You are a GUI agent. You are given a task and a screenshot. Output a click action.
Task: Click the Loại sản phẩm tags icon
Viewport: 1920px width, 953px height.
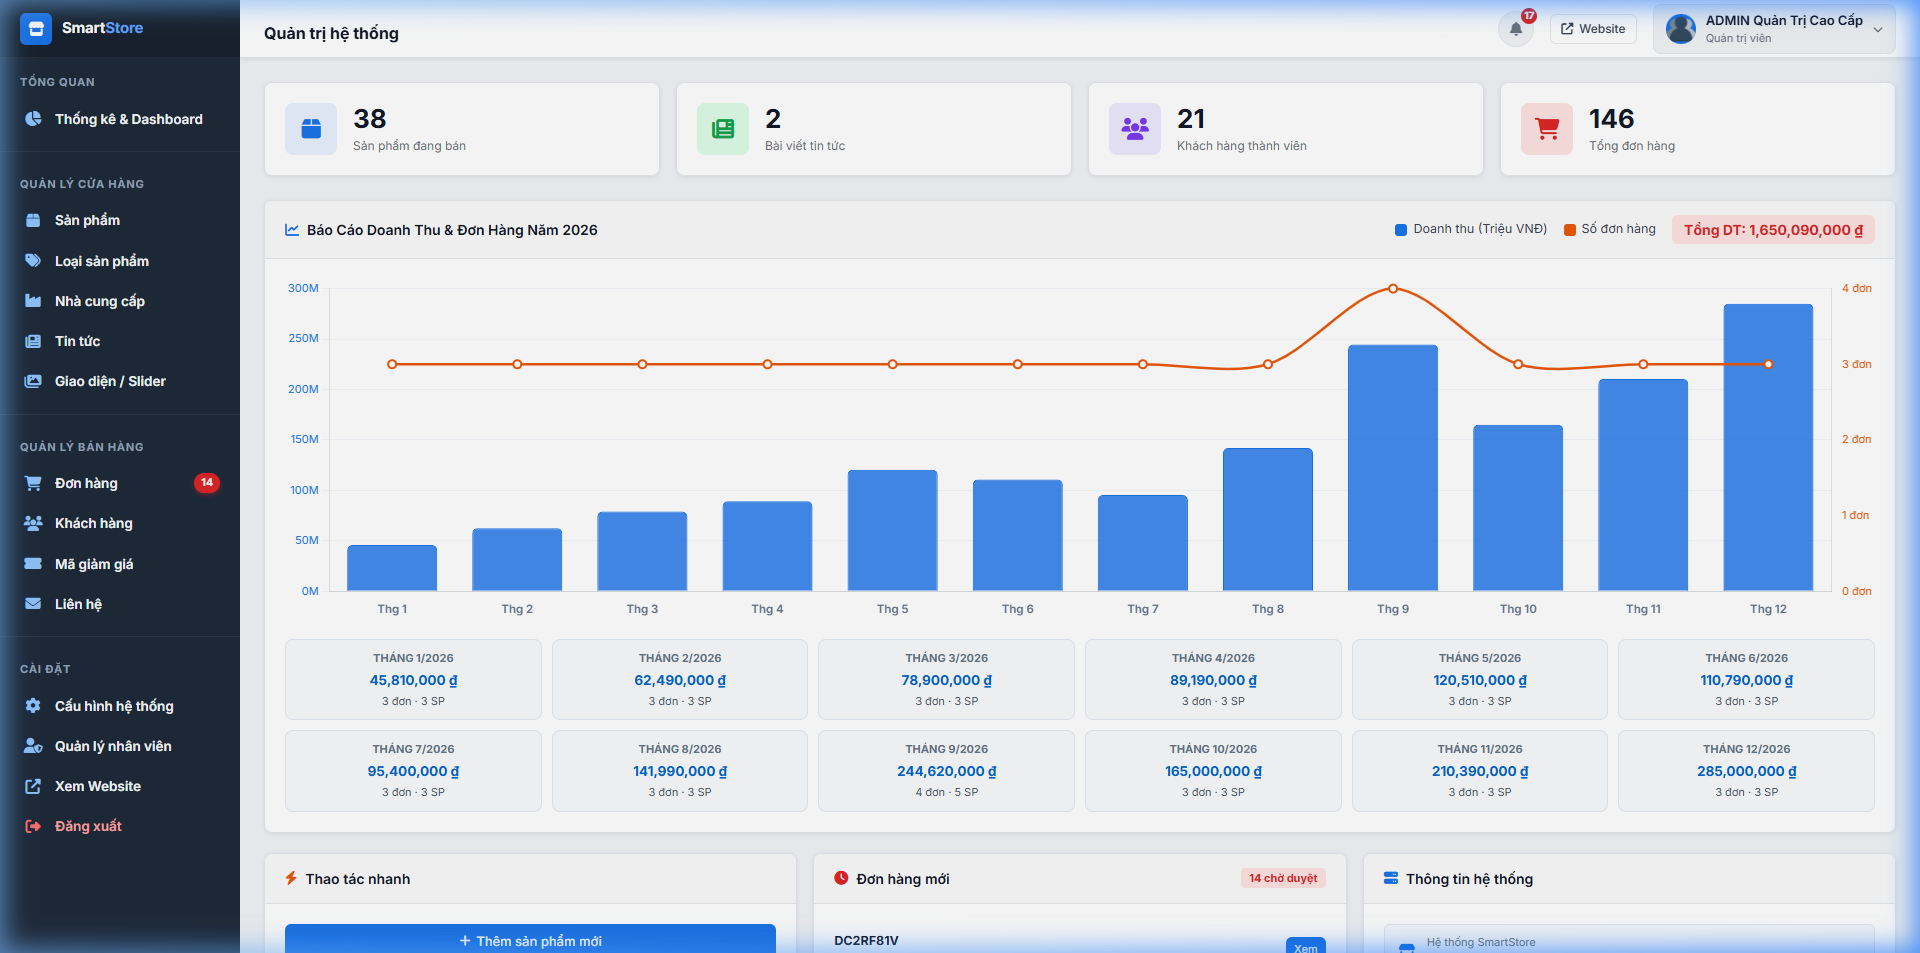tap(33, 261)
